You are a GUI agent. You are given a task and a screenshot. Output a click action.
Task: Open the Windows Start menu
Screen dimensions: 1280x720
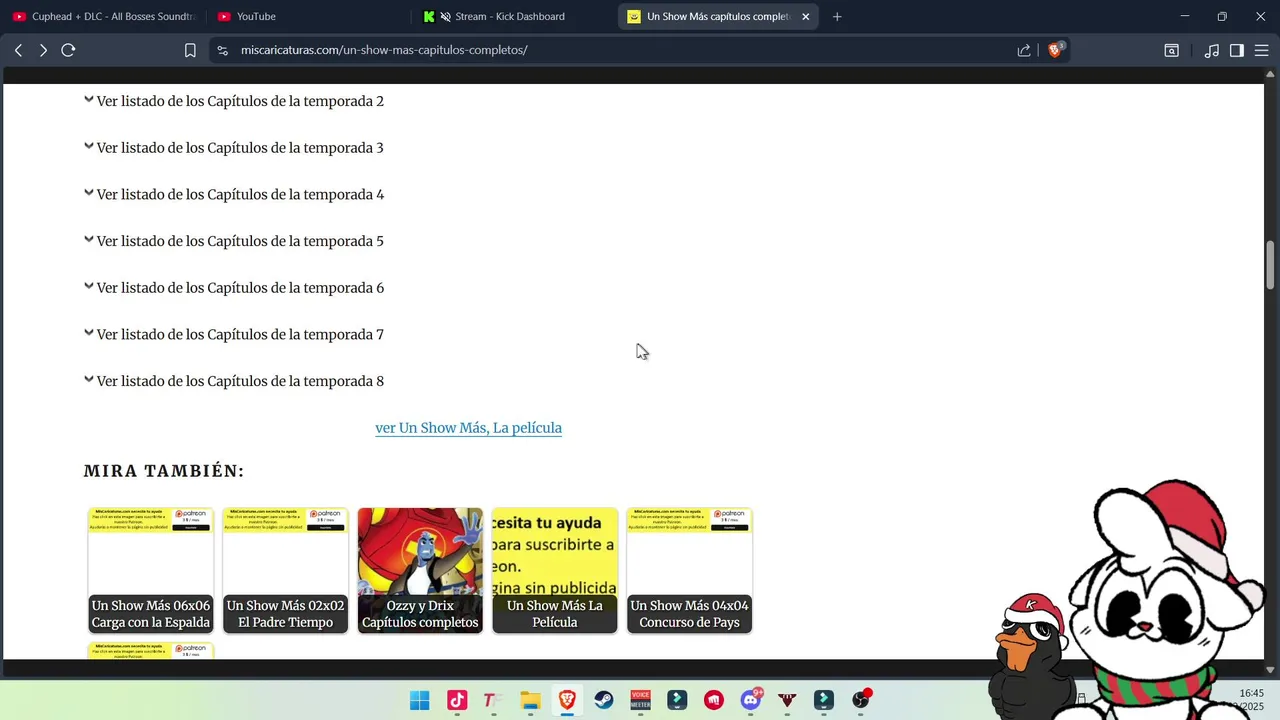420,700
